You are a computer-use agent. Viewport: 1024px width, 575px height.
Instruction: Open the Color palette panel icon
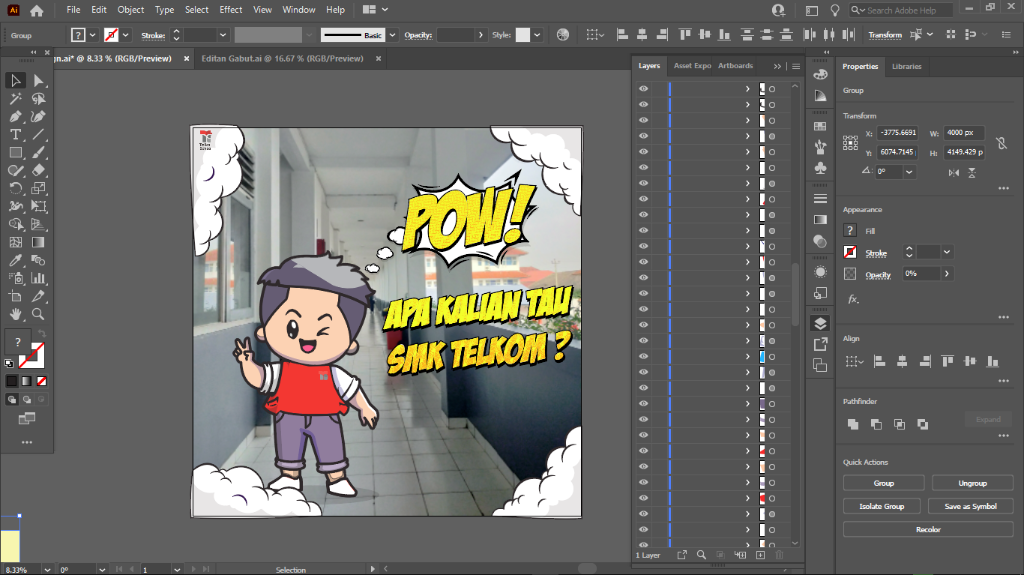[820, 74]
